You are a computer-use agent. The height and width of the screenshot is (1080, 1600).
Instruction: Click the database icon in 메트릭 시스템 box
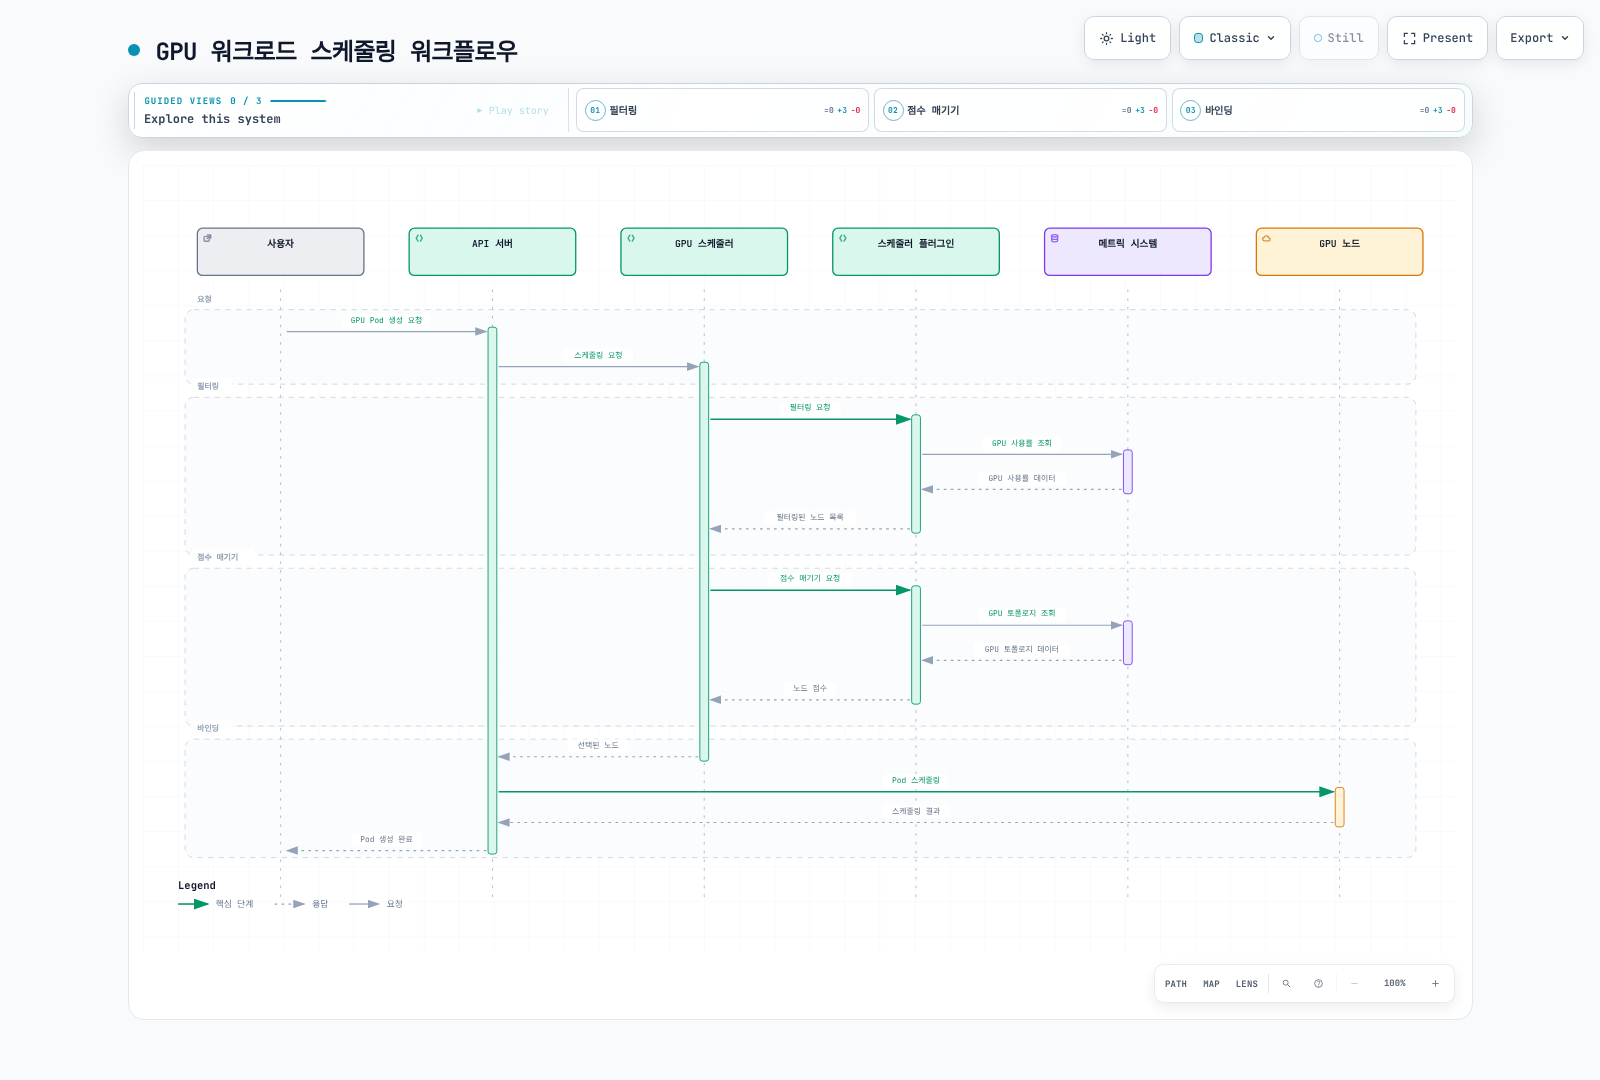click(1054, 238)
